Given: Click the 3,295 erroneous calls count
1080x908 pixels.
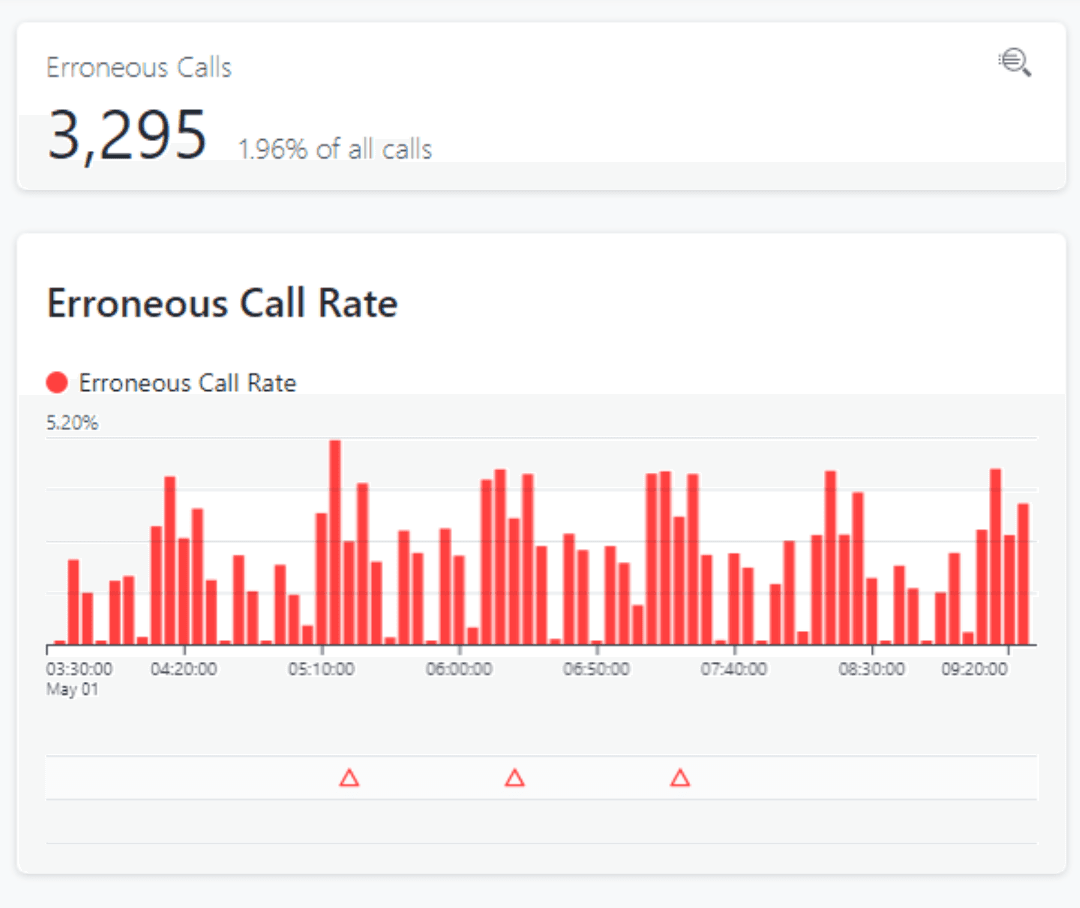Looking at the screenshot, I should coord(127,136).
